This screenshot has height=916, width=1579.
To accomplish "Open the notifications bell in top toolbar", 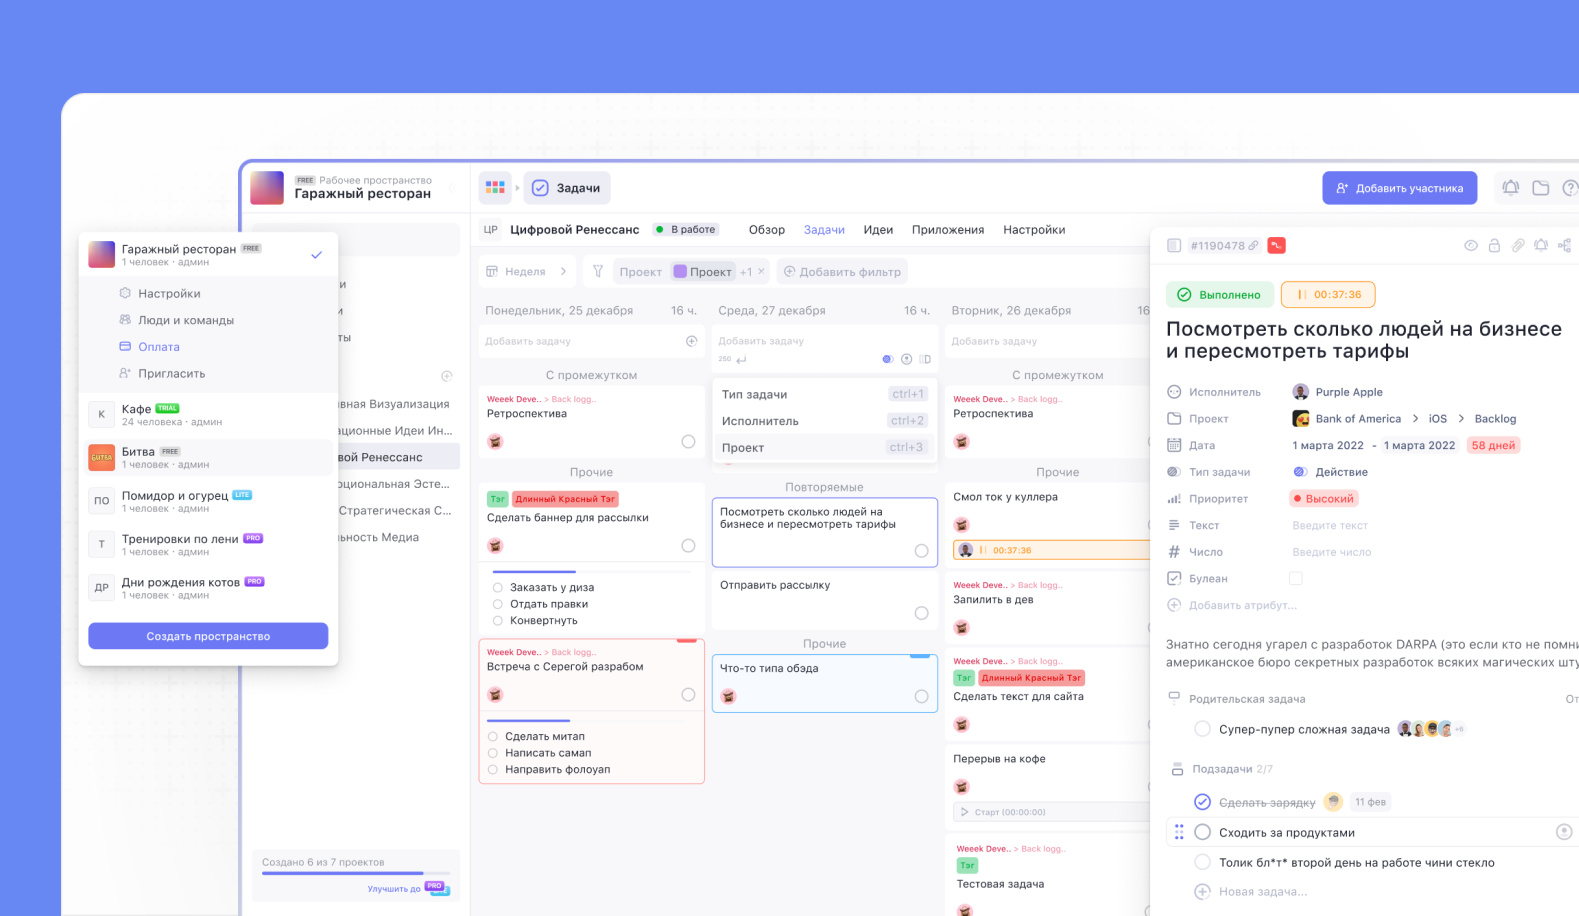I will 1510,188.
